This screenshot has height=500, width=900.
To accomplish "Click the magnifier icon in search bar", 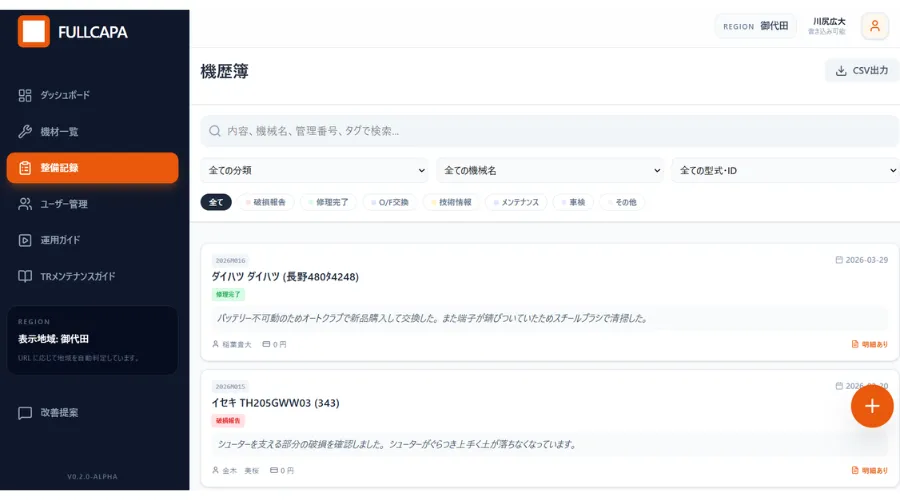I will (215, 131).
